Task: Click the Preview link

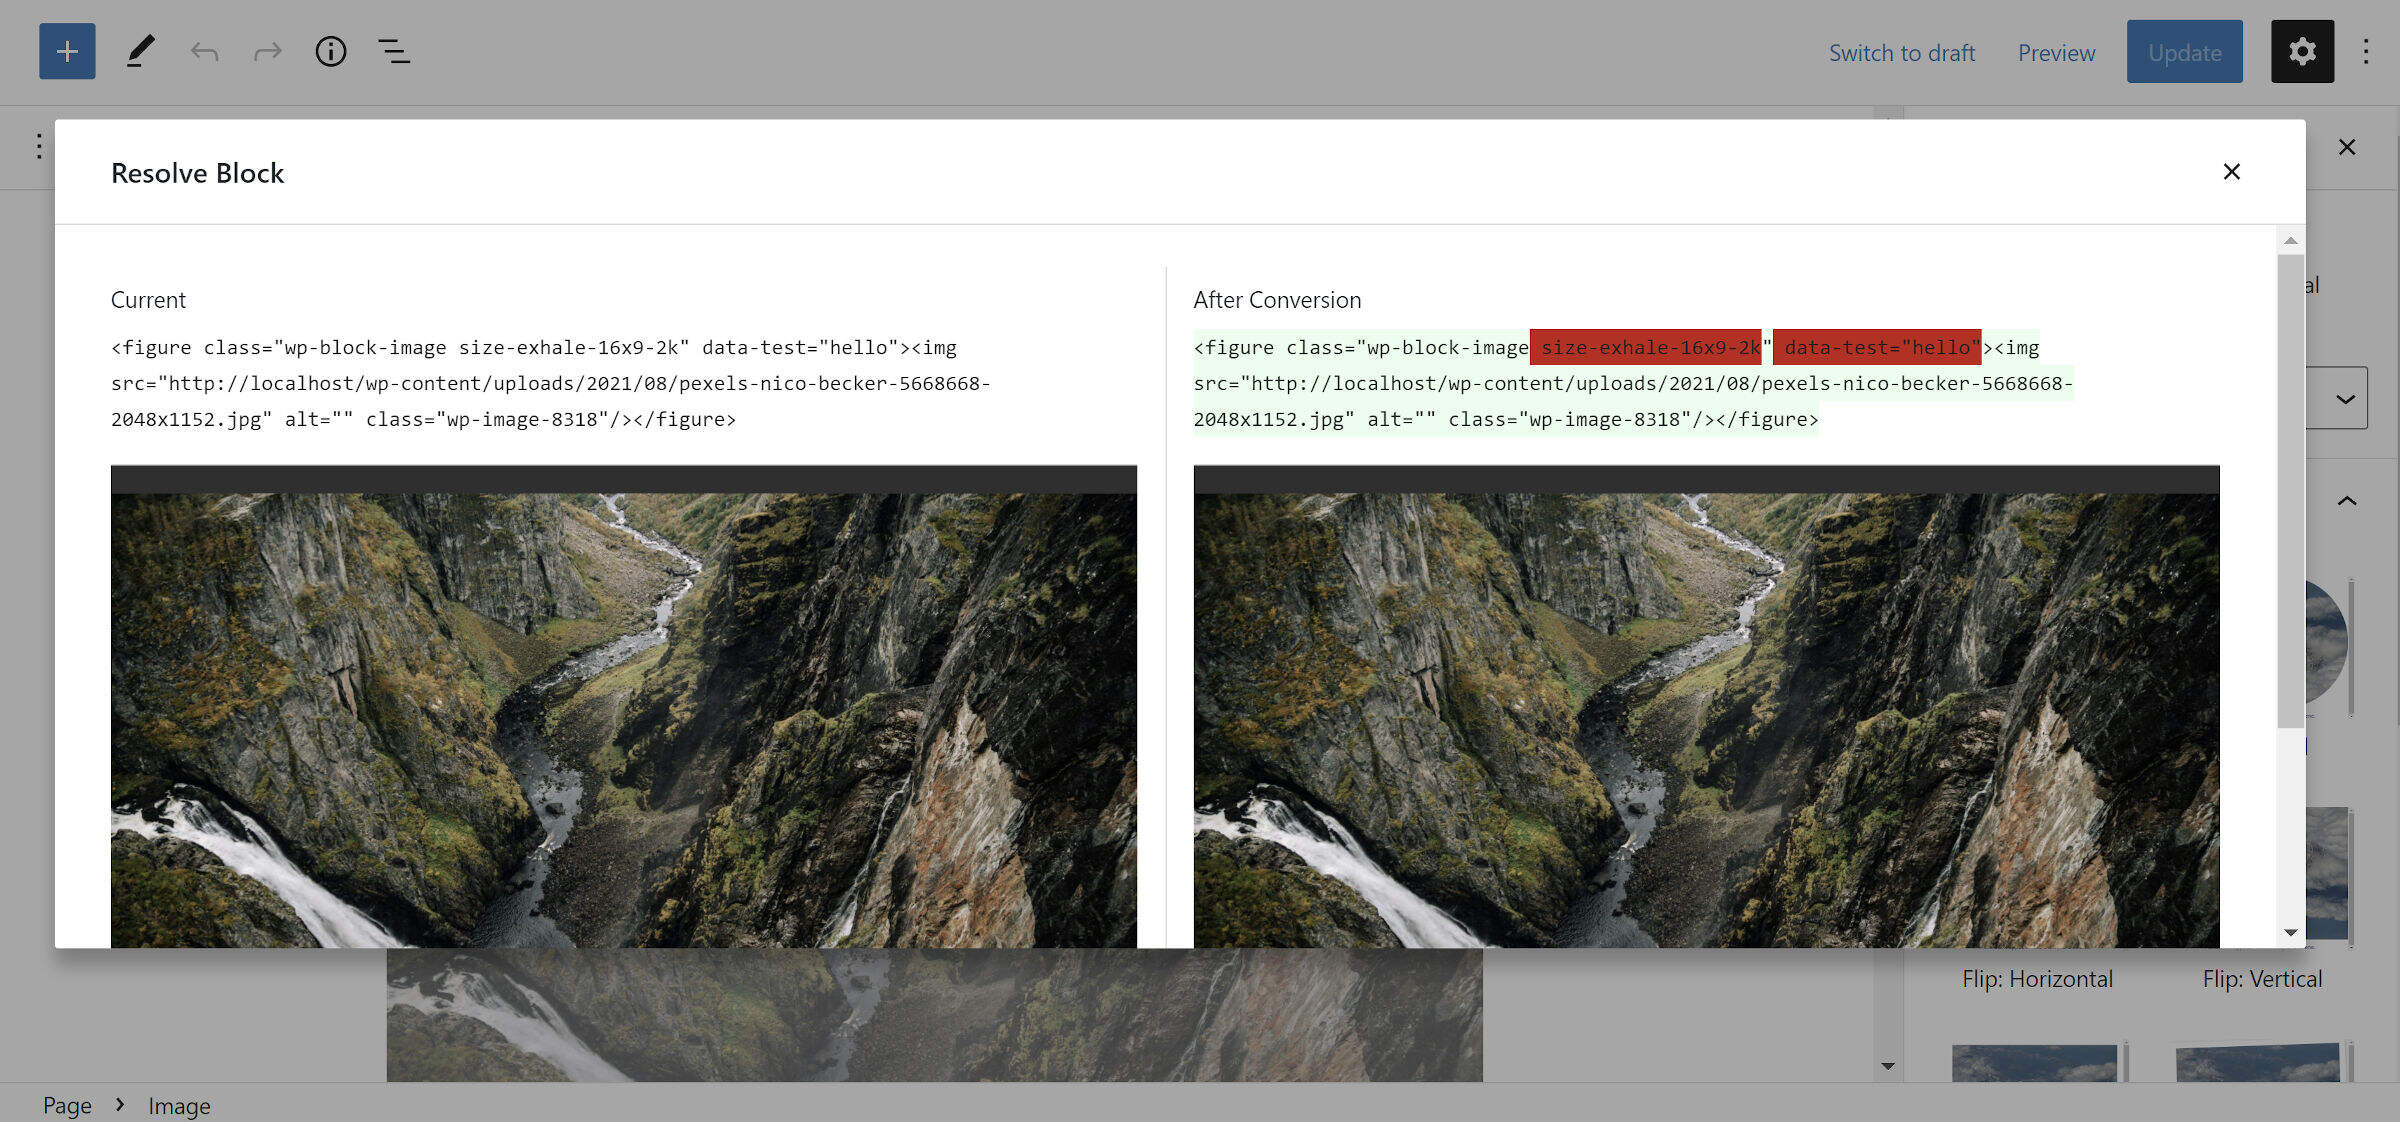Action: click(2055, 52)
